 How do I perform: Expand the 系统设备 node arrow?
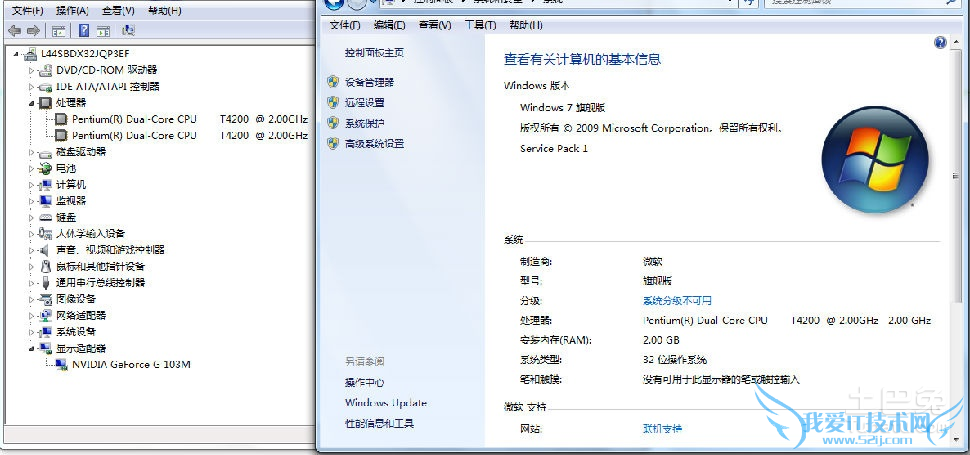tap(32, 332)
